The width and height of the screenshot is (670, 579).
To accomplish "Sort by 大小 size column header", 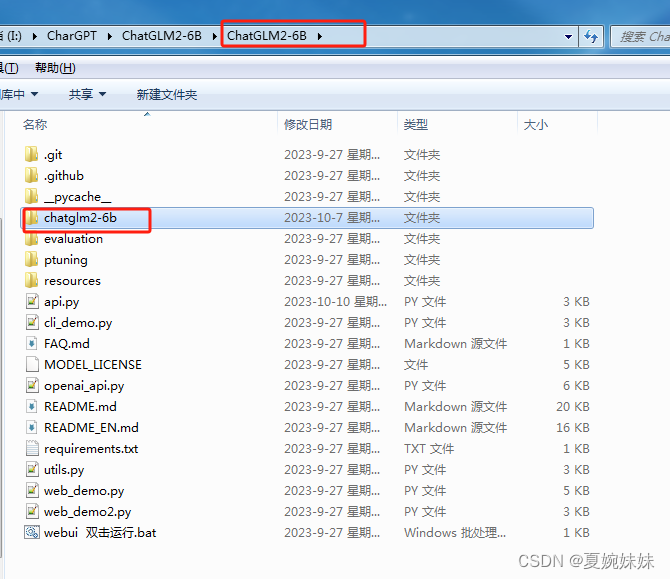I will (x=535, y=124).
